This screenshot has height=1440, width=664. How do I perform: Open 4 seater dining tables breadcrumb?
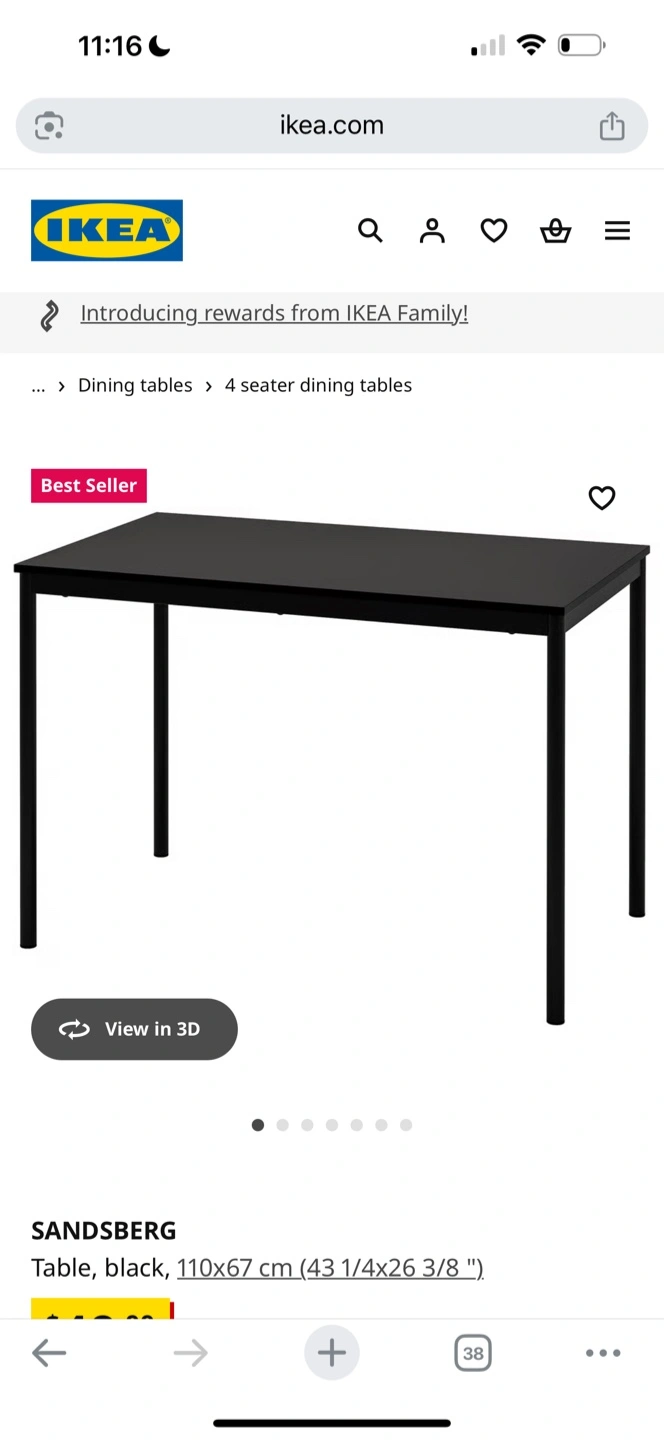[x=318, y=385]
